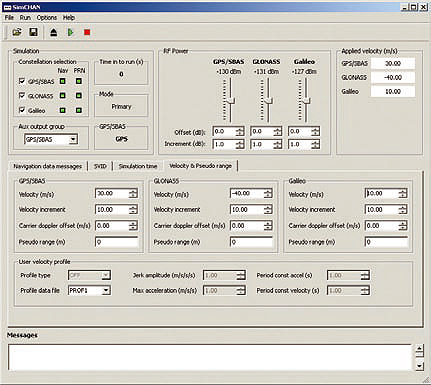Screen dimensions: 431x385
Task: Click the Galileo RF power slider handle
Action: [307, 101]
